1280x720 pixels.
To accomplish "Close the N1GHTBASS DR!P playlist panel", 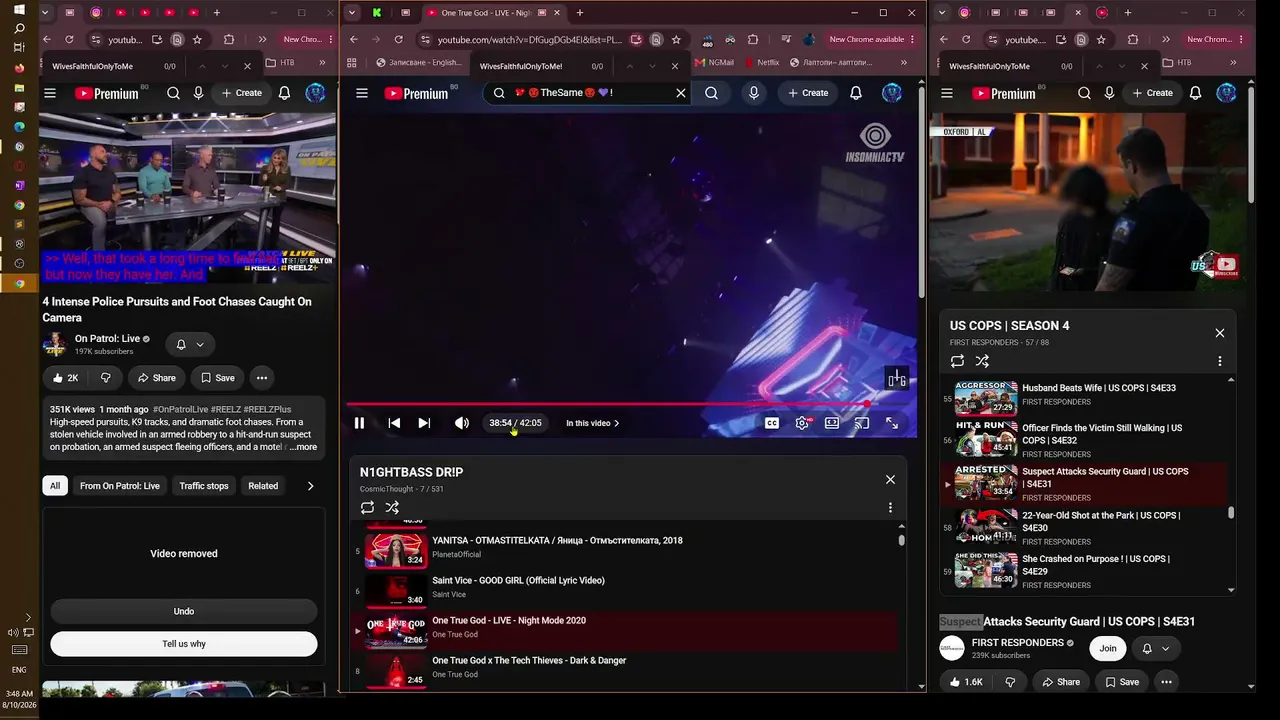I will tap(890, 480).
